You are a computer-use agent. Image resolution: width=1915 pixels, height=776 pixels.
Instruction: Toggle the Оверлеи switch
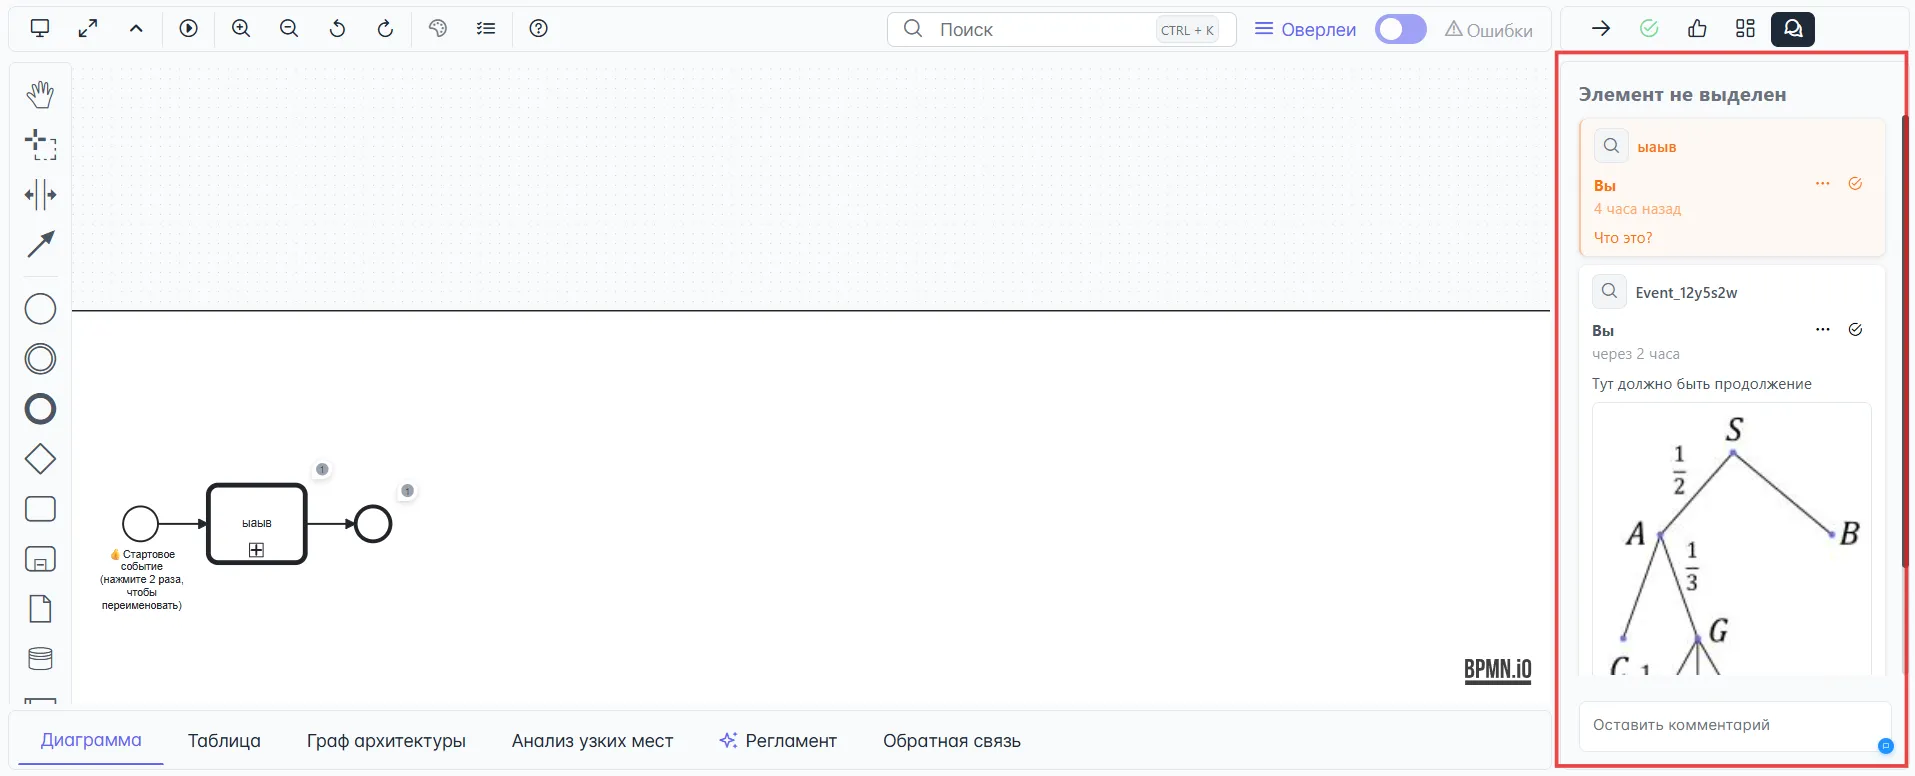pyautogui.click(x=1400, y=30)
